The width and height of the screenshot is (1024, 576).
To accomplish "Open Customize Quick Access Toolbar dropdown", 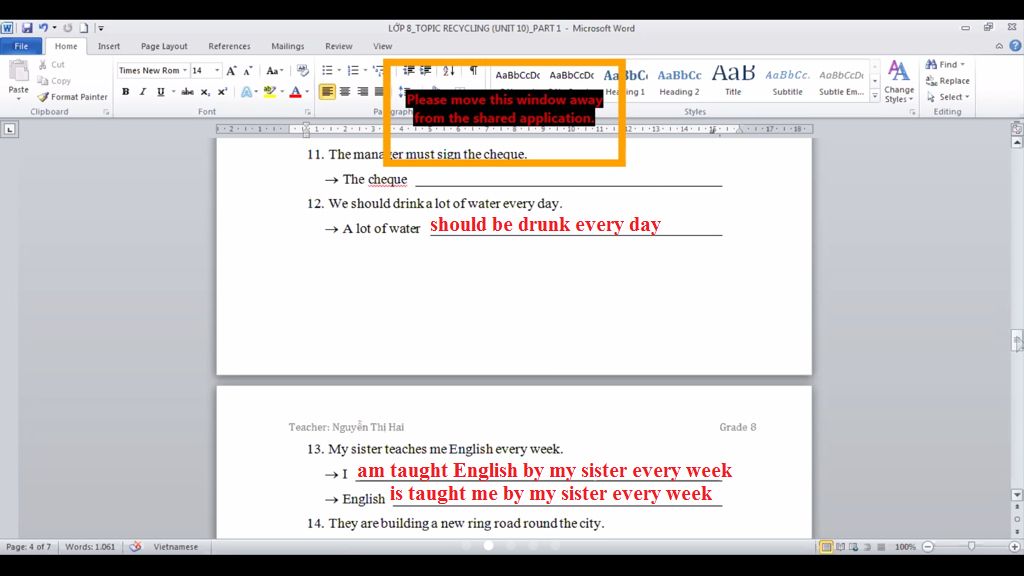I will 101,28.
